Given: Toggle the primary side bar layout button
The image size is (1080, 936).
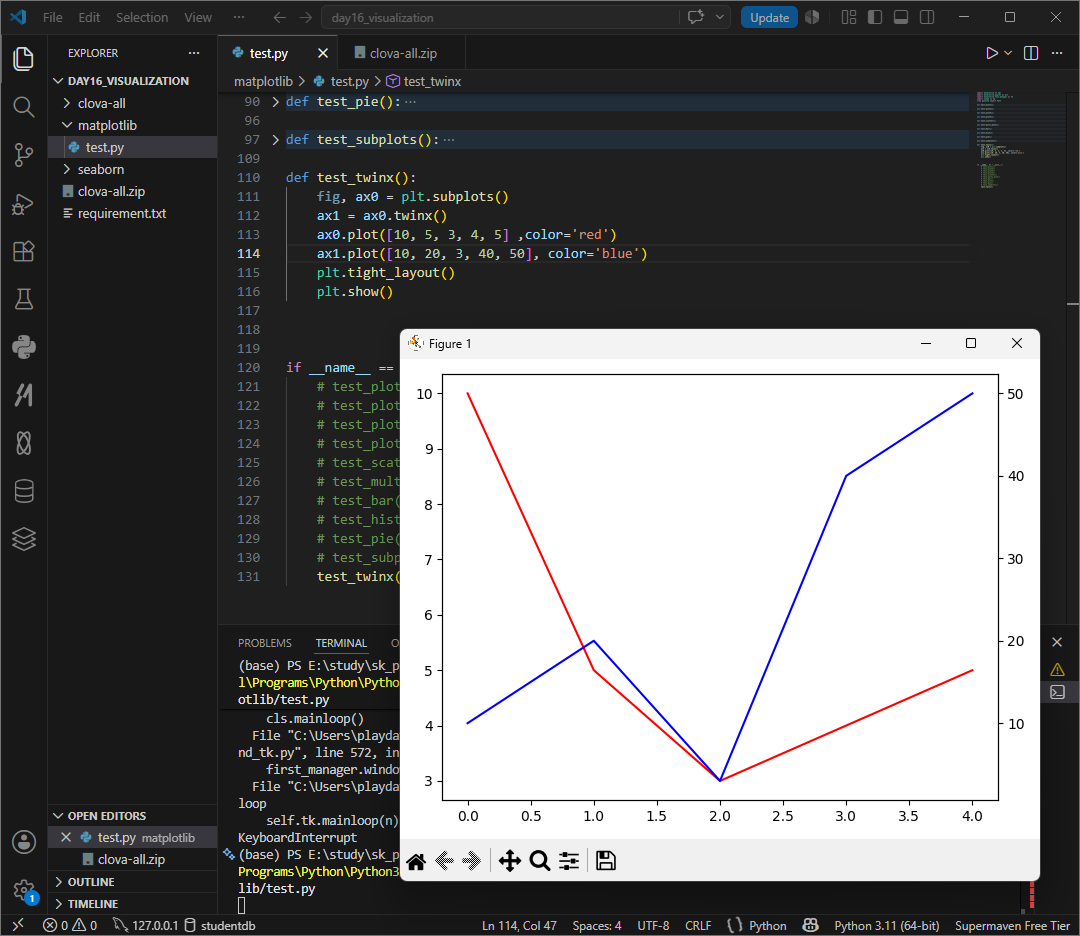Looking at the screenshot, I should 875,17.
